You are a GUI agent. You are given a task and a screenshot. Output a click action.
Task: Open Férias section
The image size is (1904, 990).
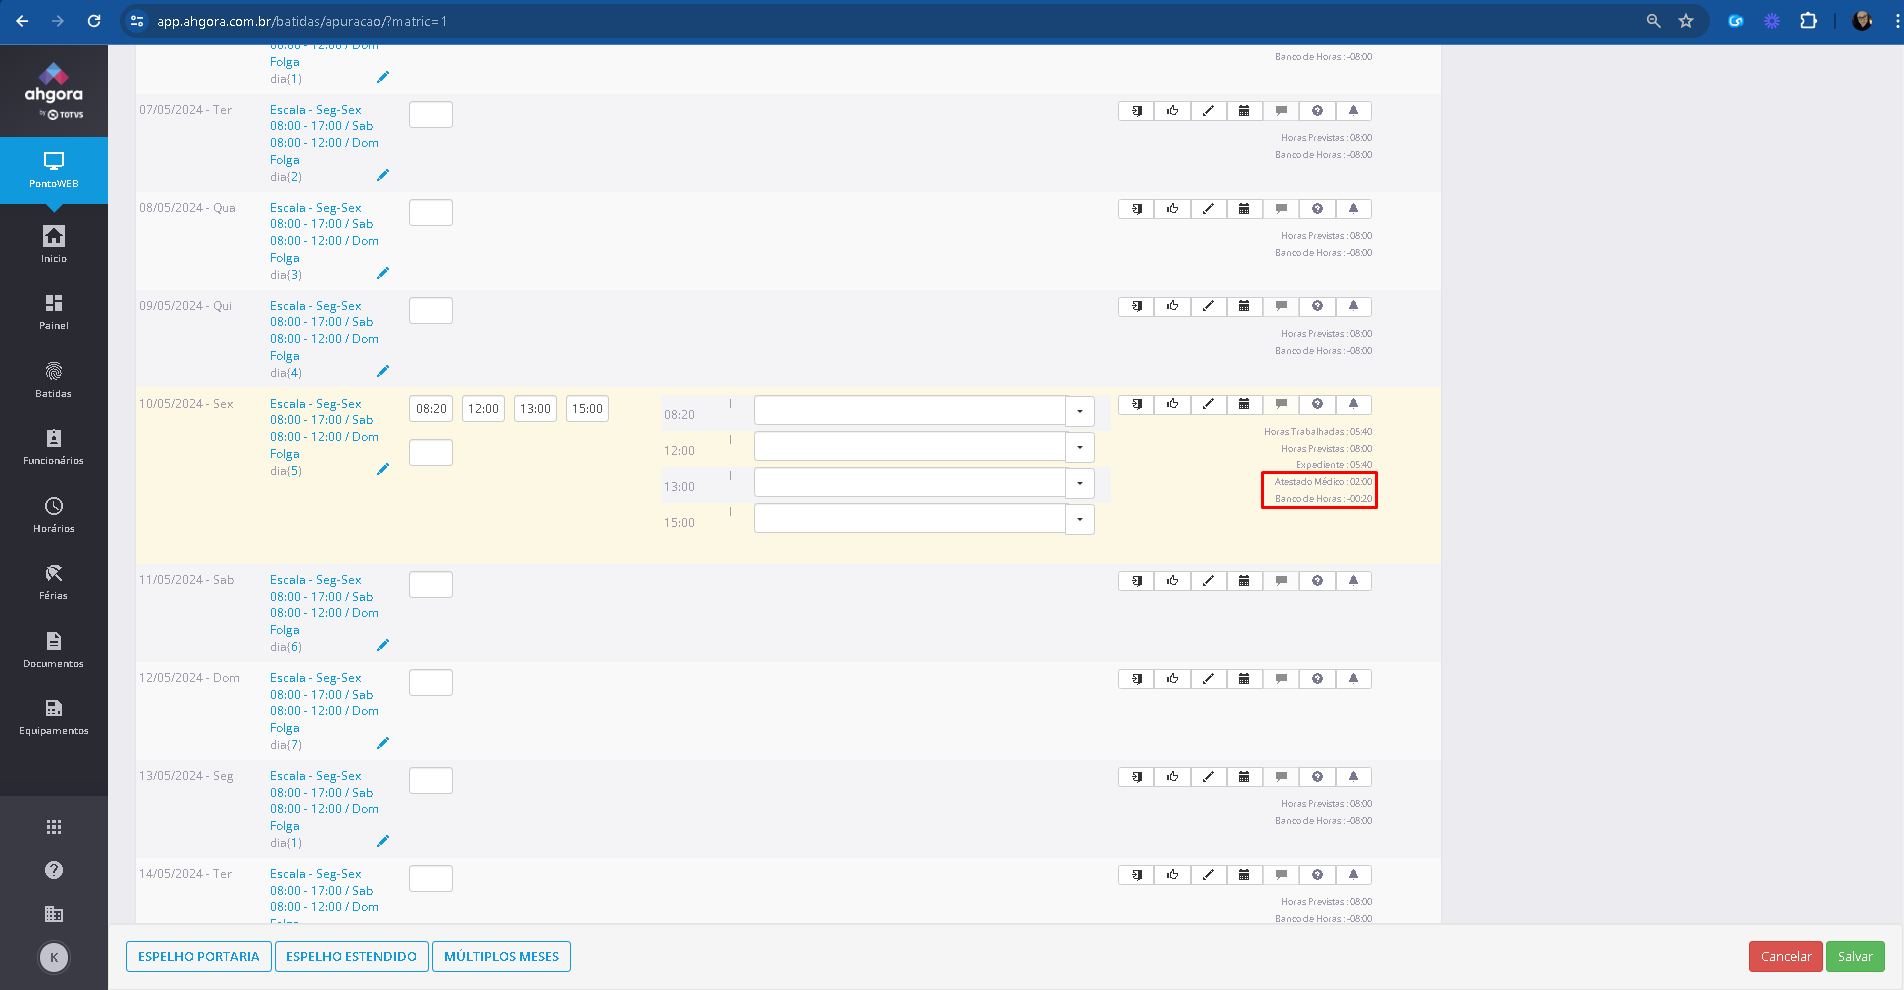pos(54,582)
